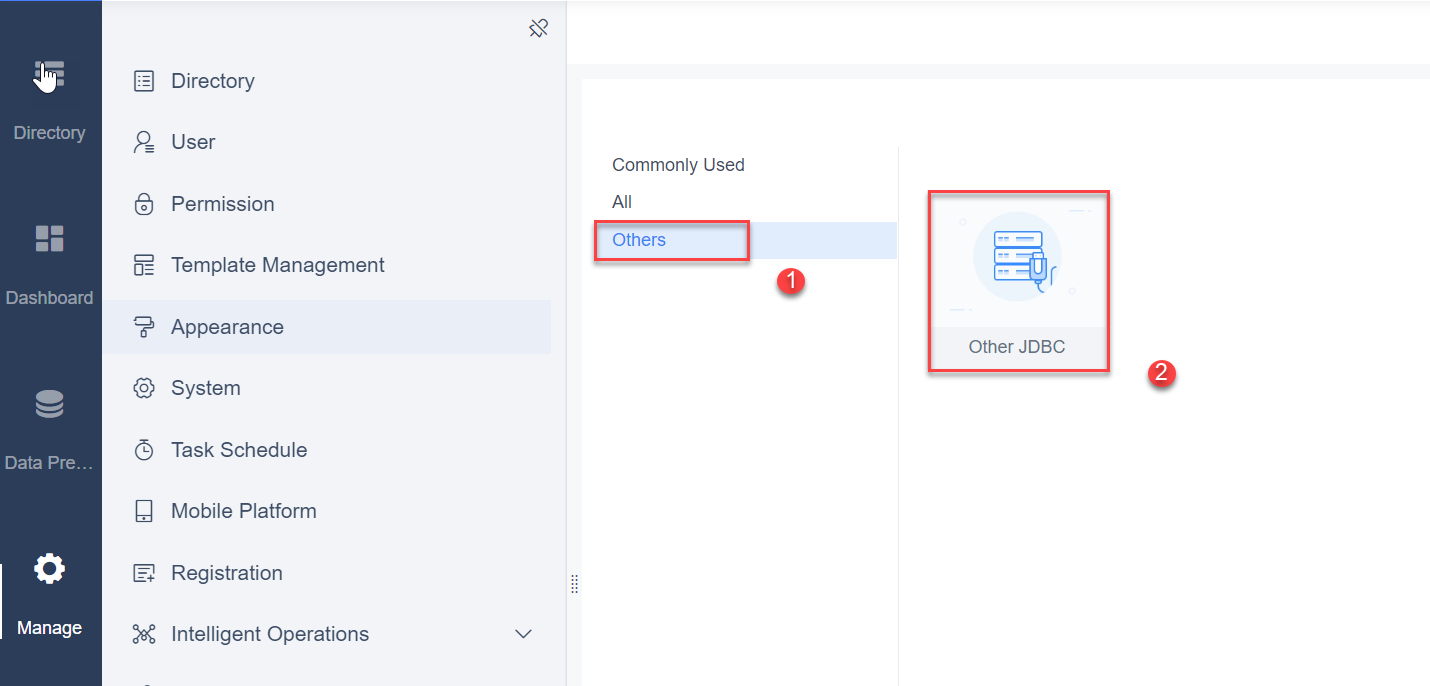Select the Task Schedule clock icon

tap(145, 449)
